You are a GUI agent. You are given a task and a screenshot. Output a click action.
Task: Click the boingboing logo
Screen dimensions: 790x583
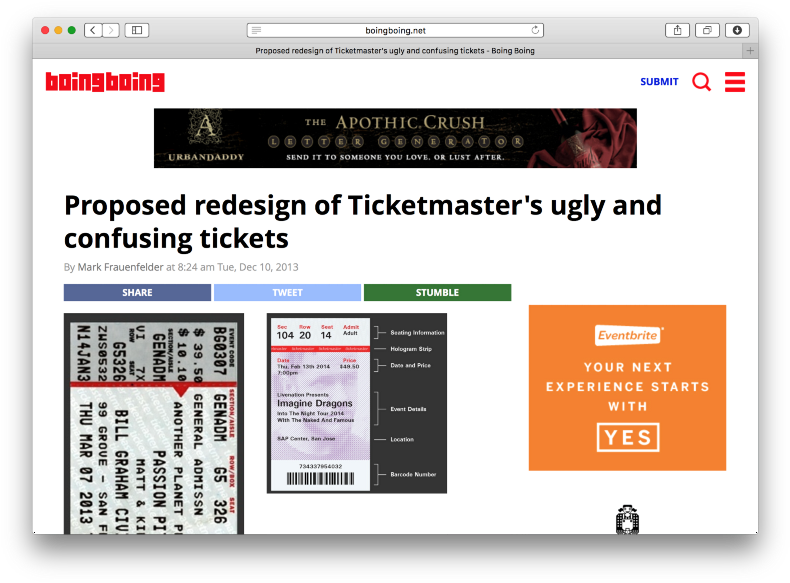pos(105,82)
